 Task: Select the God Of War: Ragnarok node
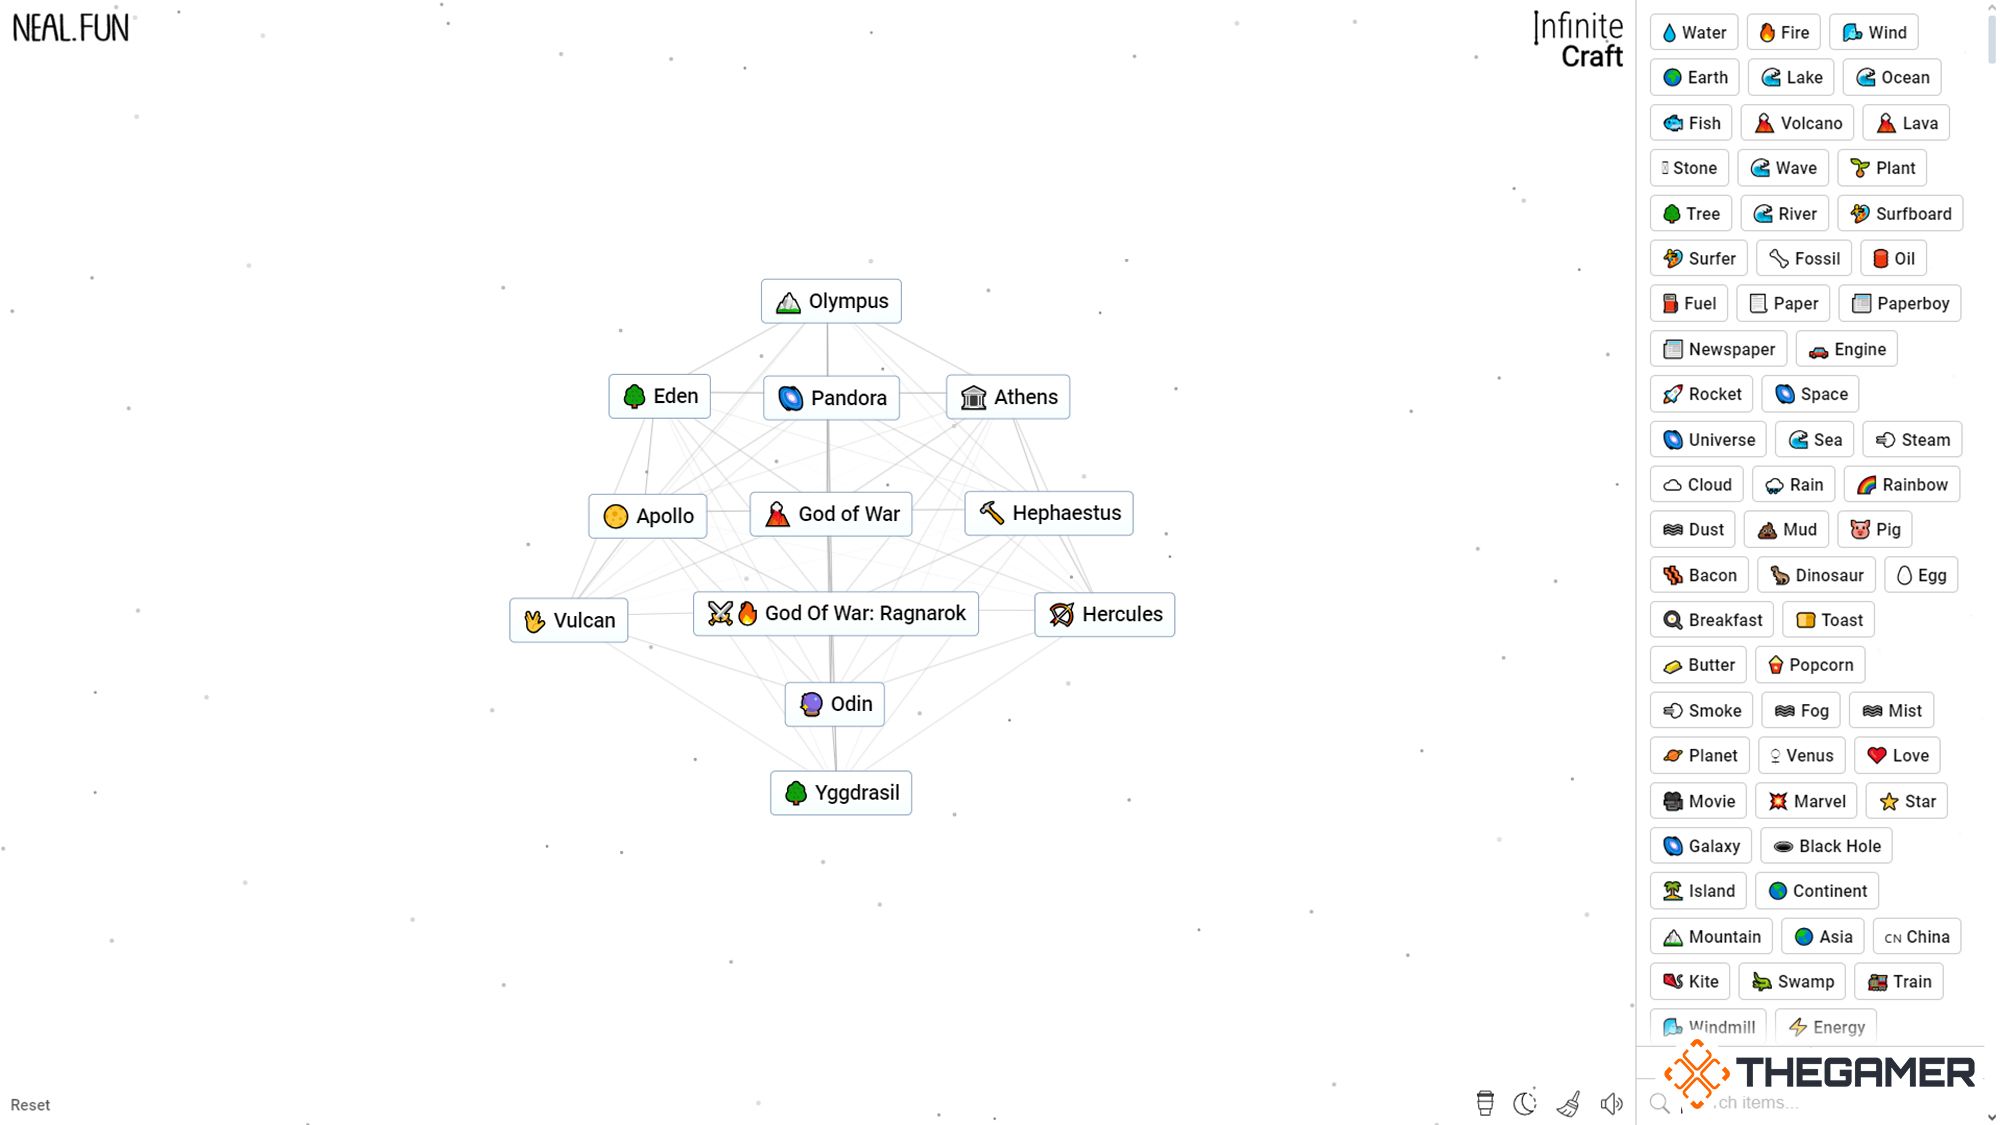[835, 613]
